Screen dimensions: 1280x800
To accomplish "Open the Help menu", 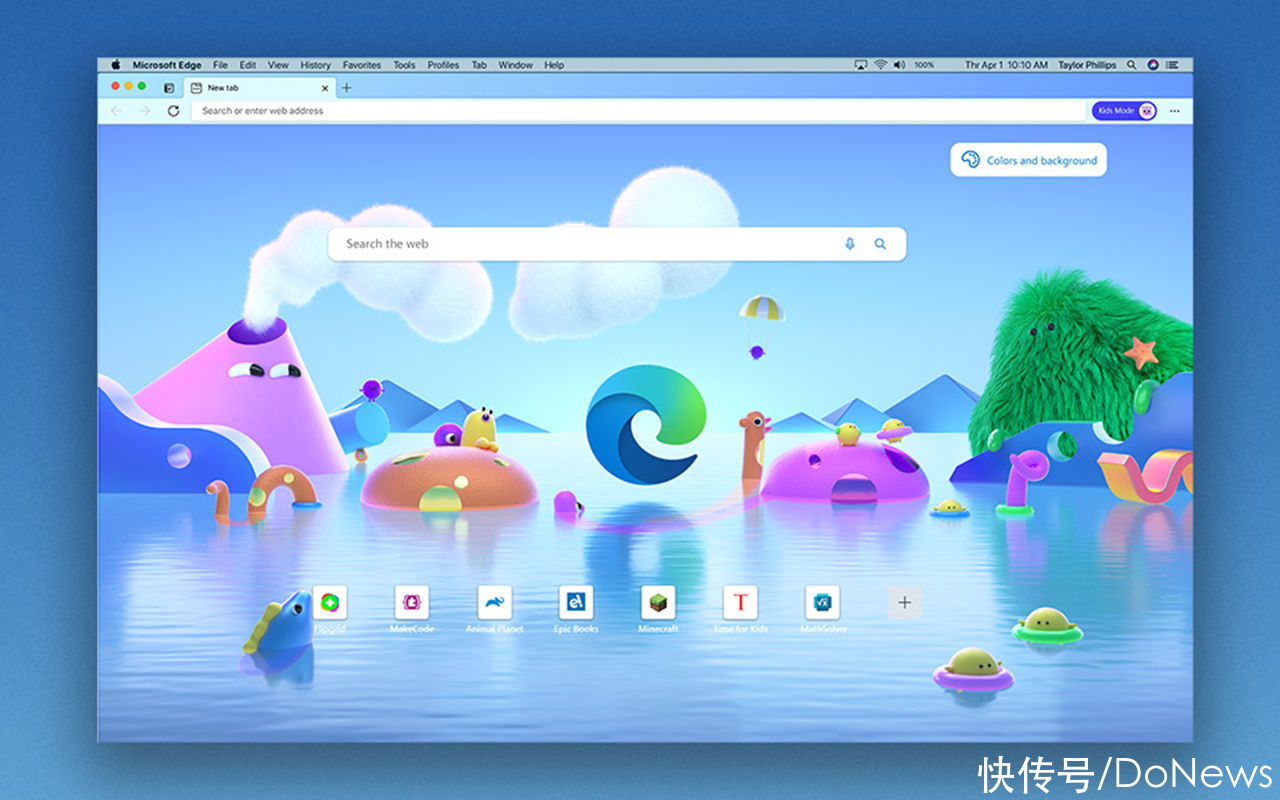I will (x=554, y=65).
